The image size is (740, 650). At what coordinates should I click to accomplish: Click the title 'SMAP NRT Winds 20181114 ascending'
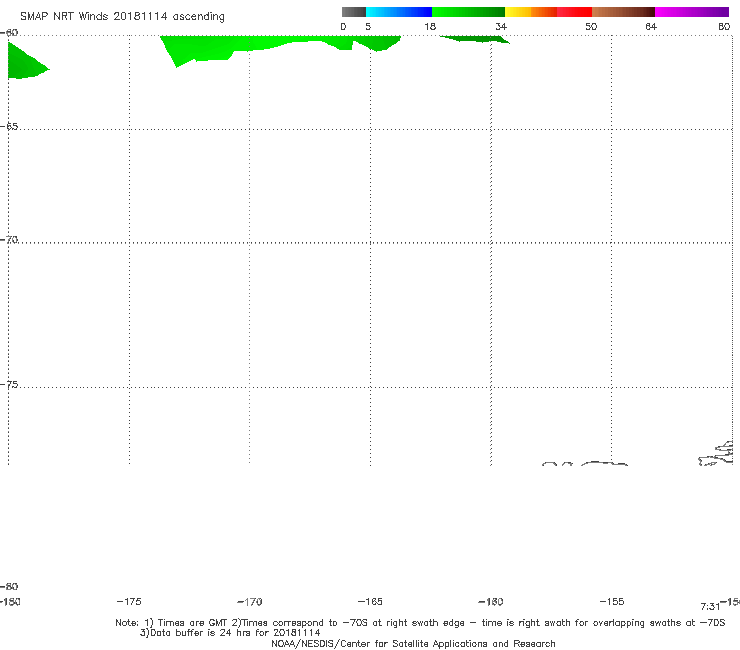[x=122, y=17]
